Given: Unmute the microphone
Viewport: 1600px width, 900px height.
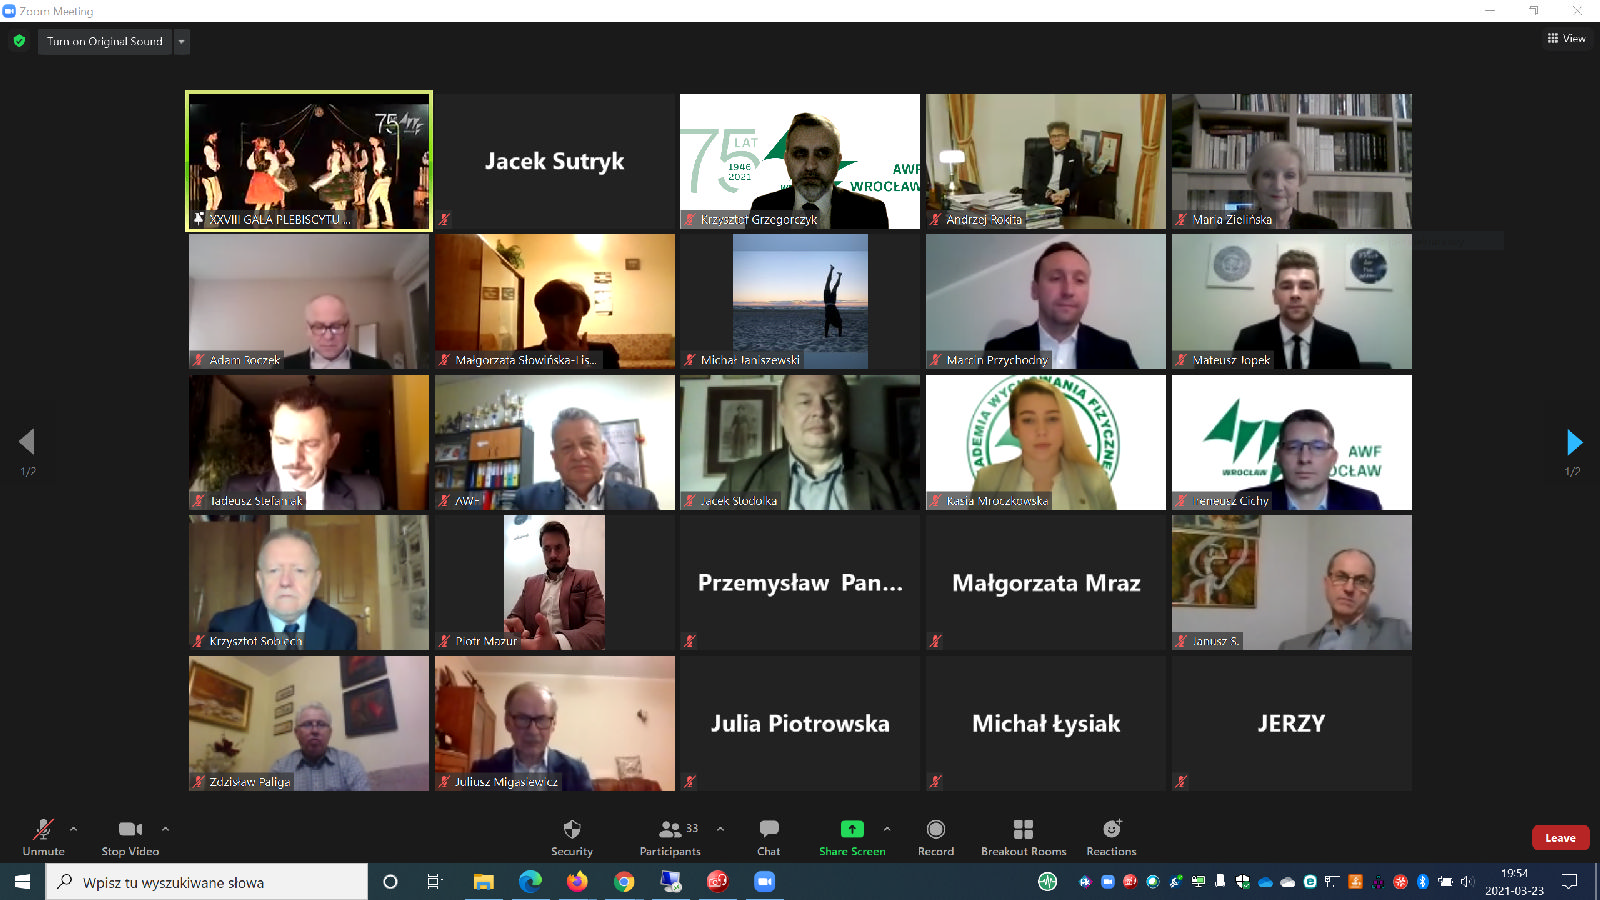Looking at the screenshot, I should coord(43,830).
